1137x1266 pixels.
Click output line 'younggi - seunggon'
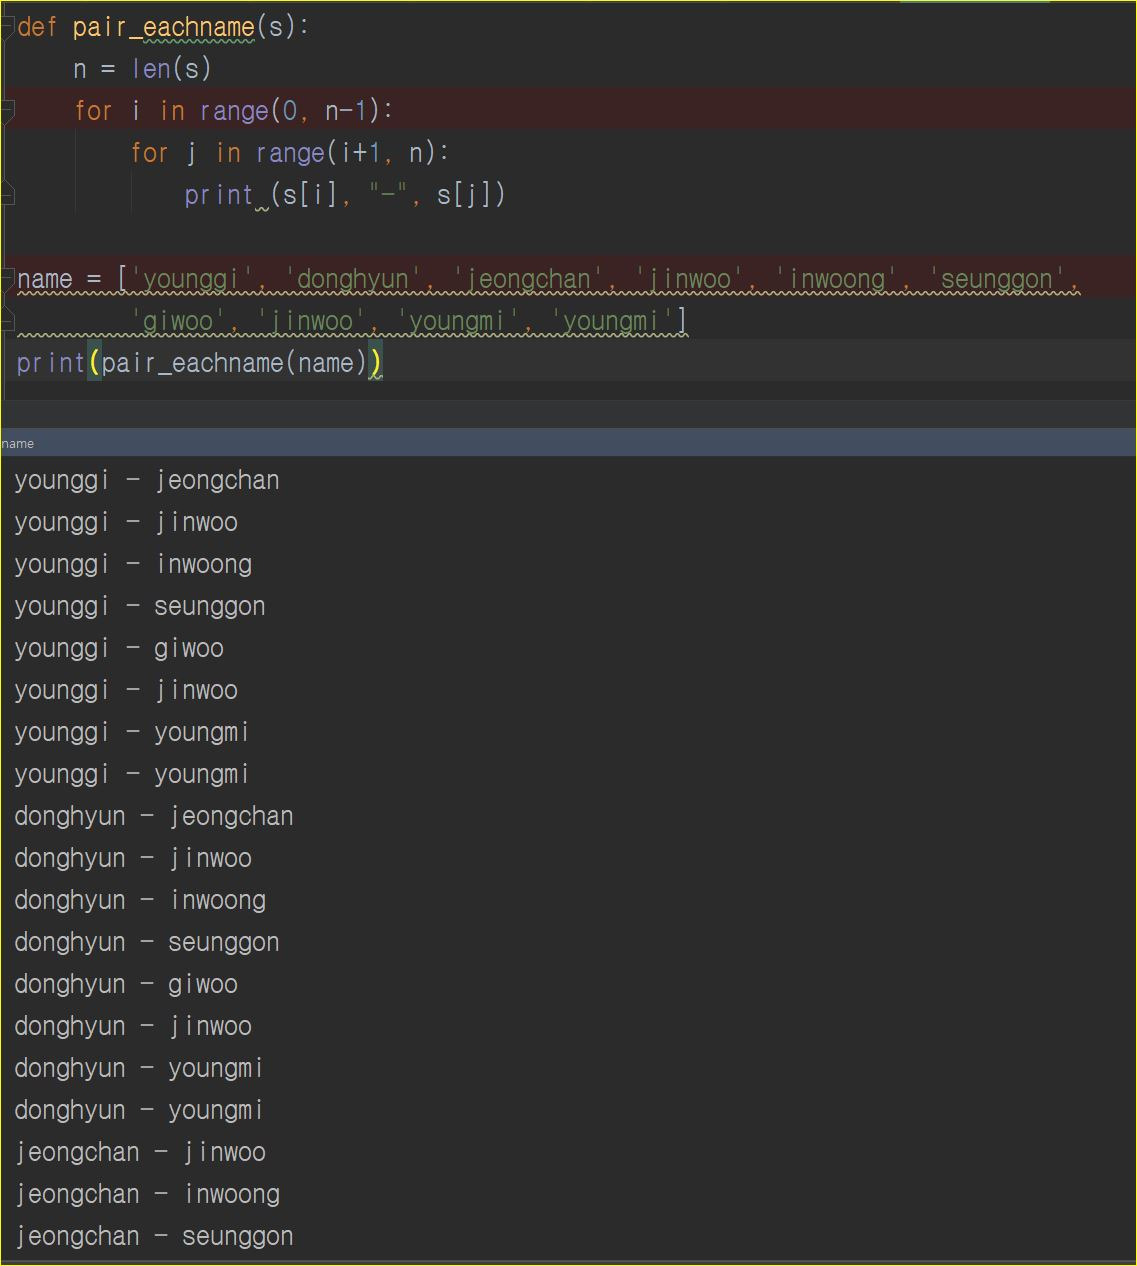click(140, 606)
